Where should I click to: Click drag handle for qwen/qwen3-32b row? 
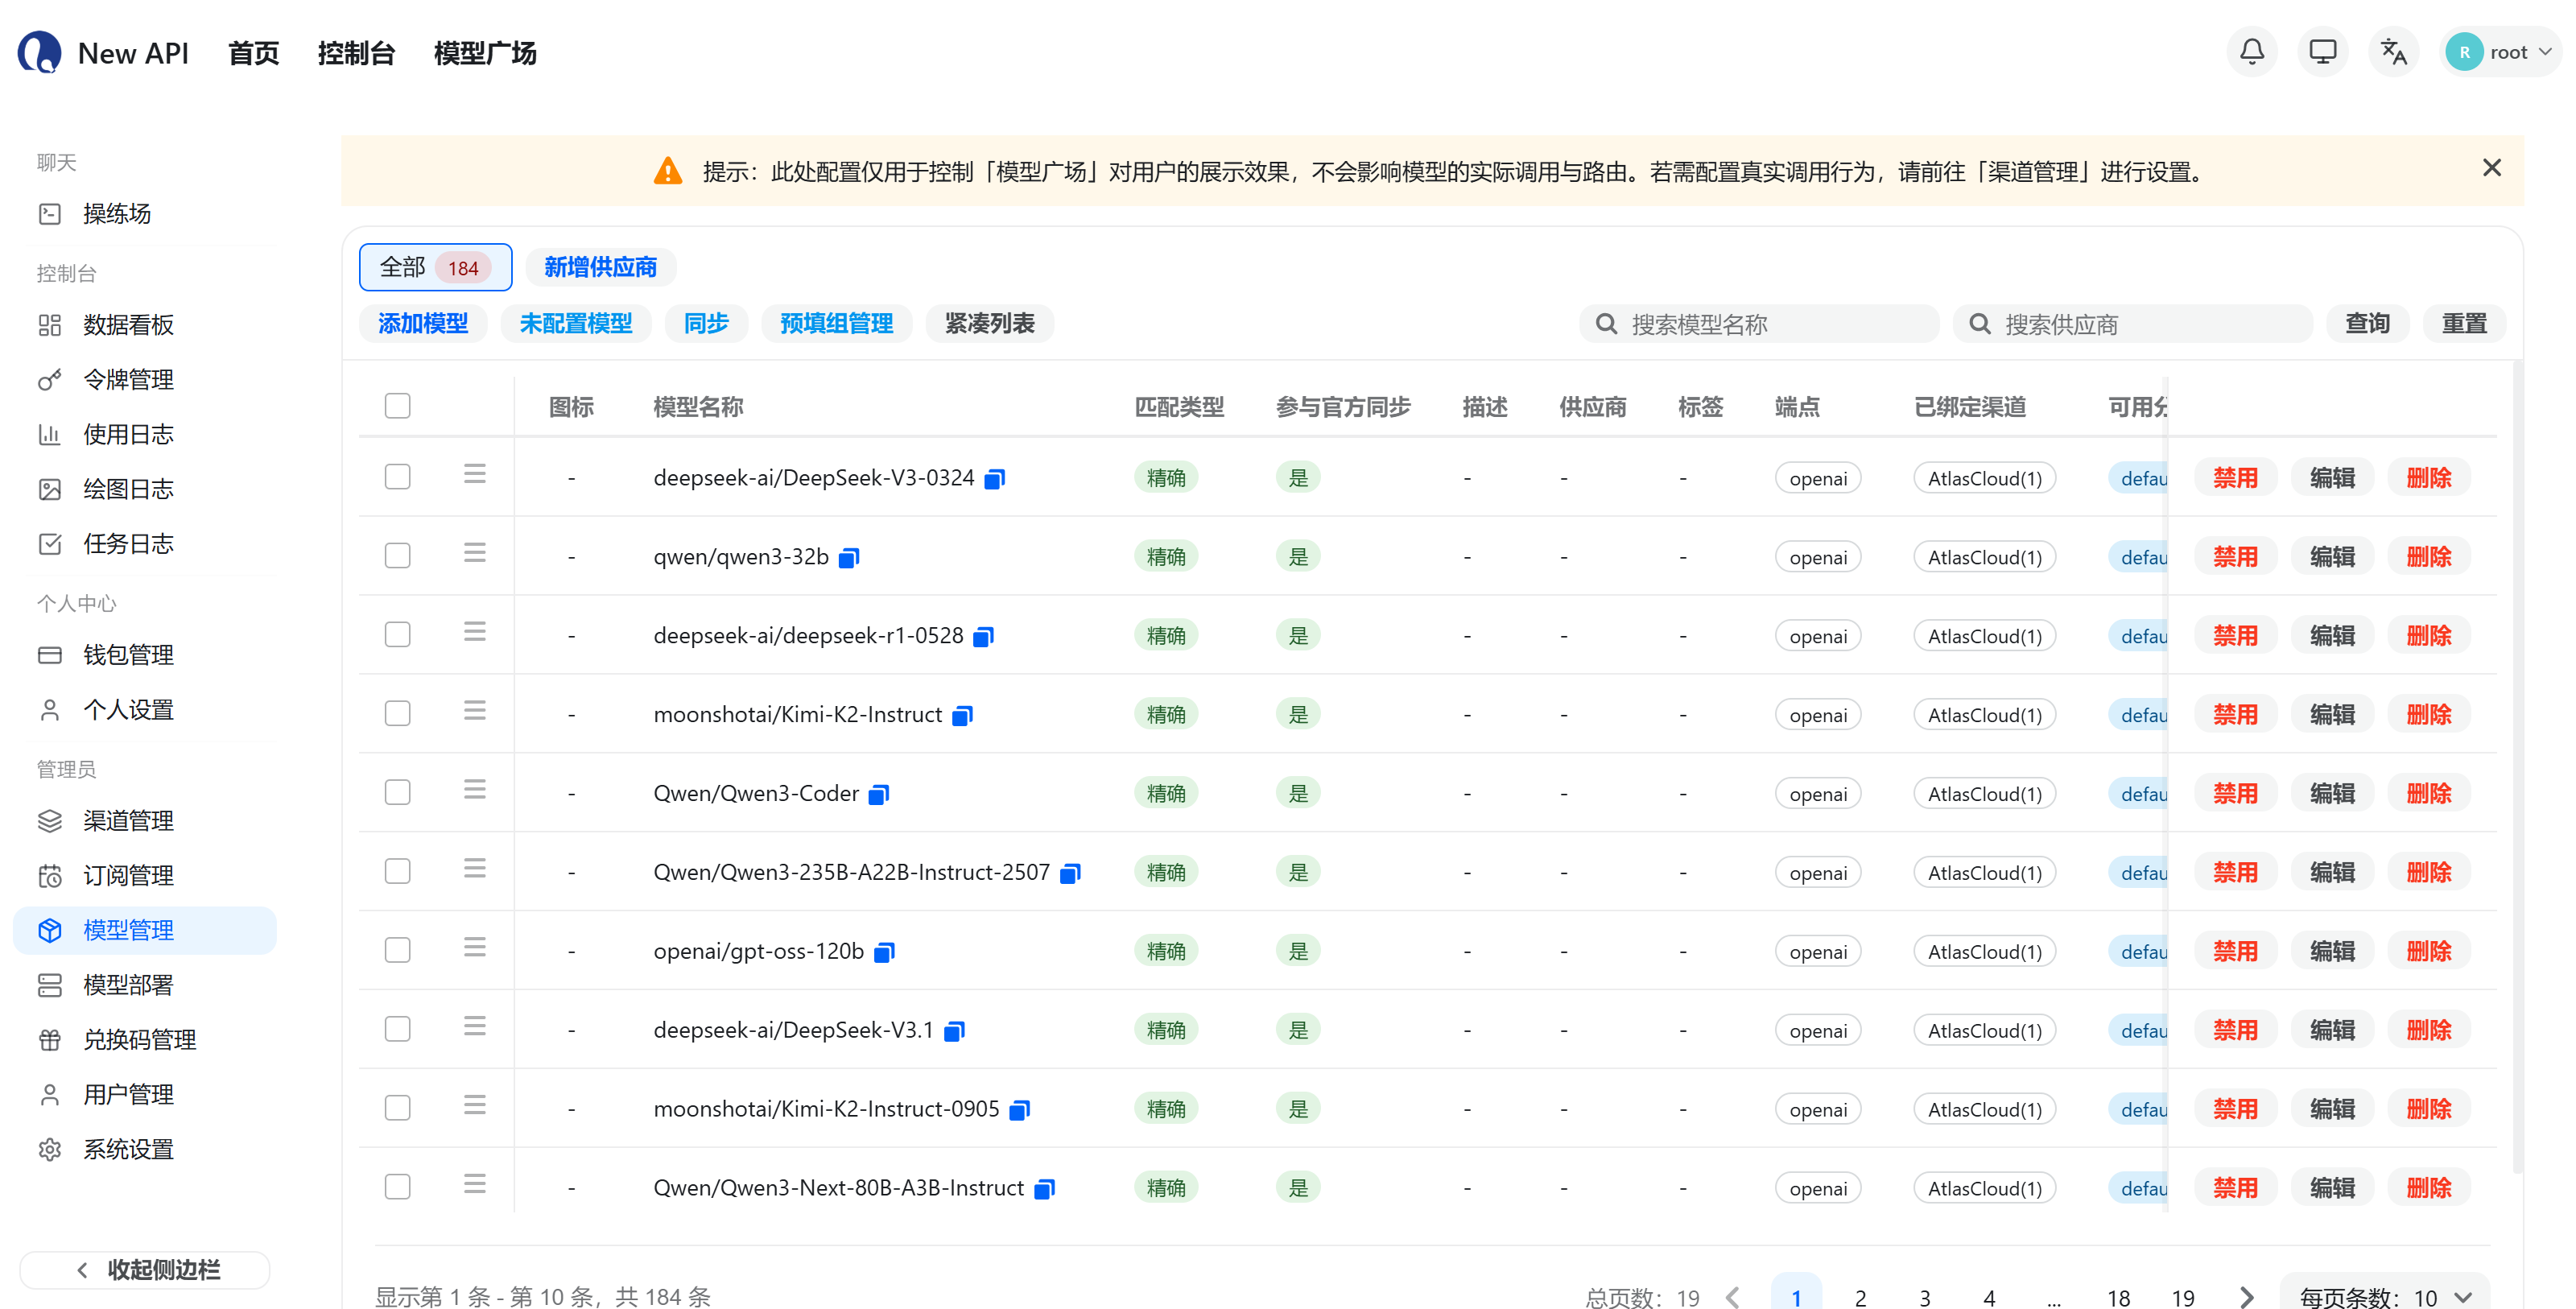(475, 553)
